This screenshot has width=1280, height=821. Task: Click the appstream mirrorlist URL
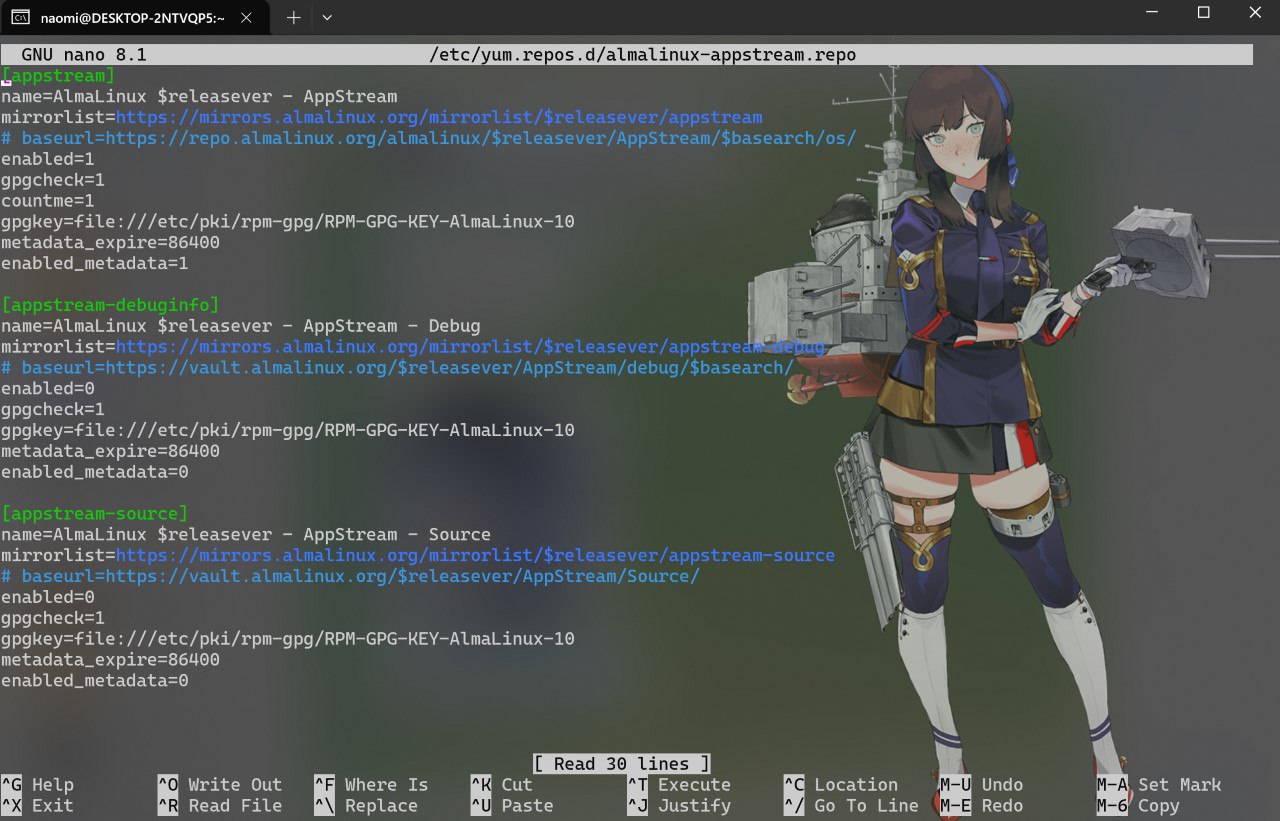click(438, 118)
